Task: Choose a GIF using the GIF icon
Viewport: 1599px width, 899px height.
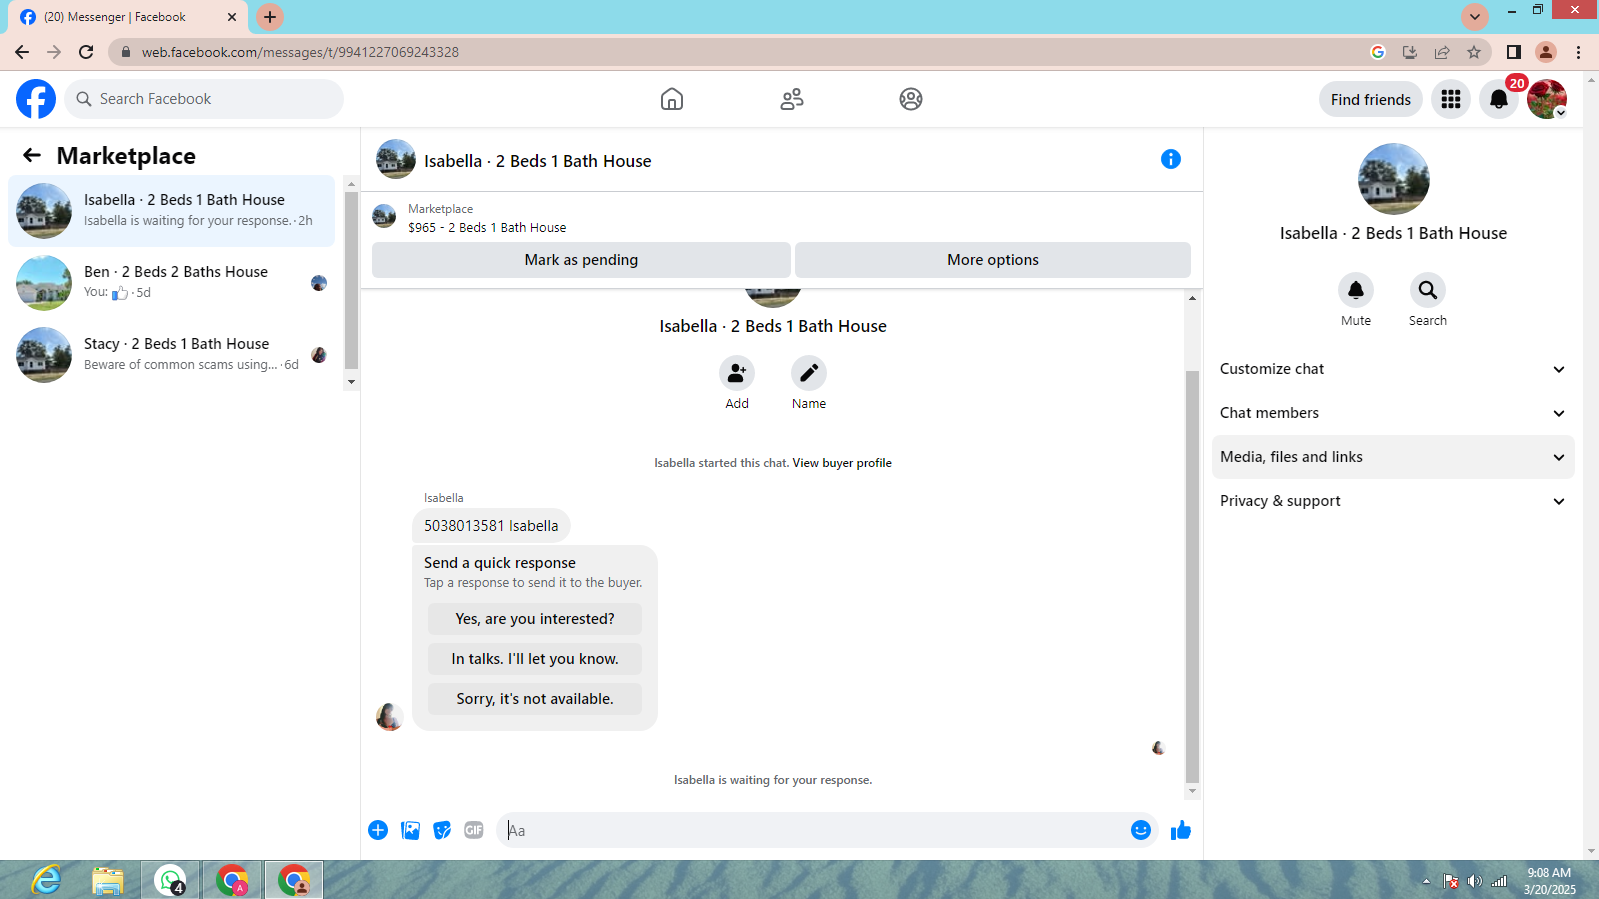Action: pos(474,830)
